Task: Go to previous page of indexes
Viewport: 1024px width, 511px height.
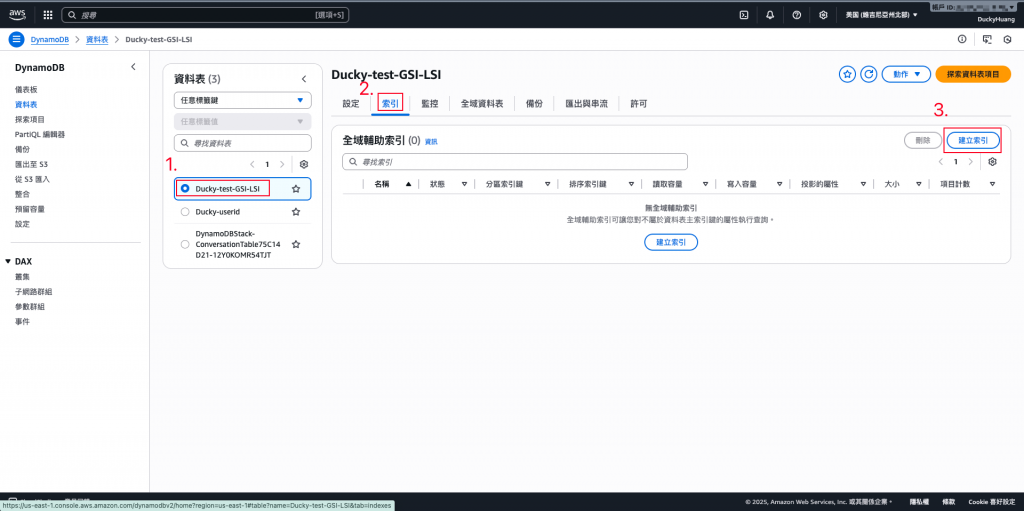Action: pyautogui.click(x=941, y=161)
